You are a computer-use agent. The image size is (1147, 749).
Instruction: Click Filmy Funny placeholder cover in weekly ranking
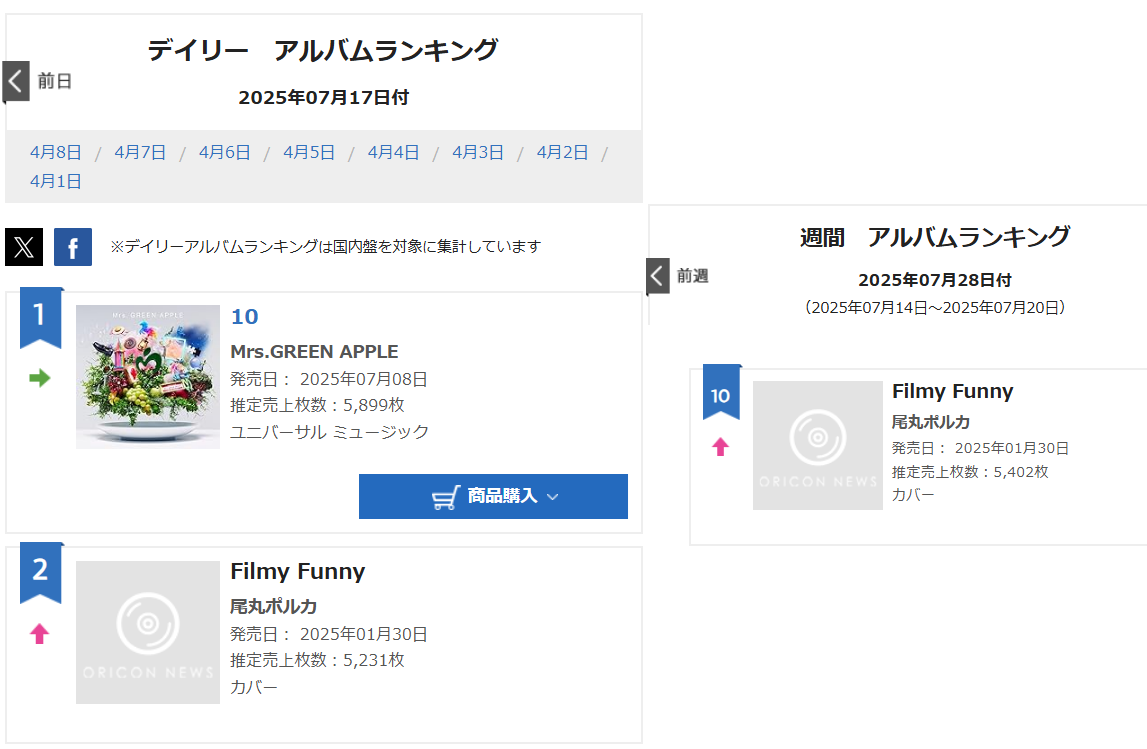[818, 445]
